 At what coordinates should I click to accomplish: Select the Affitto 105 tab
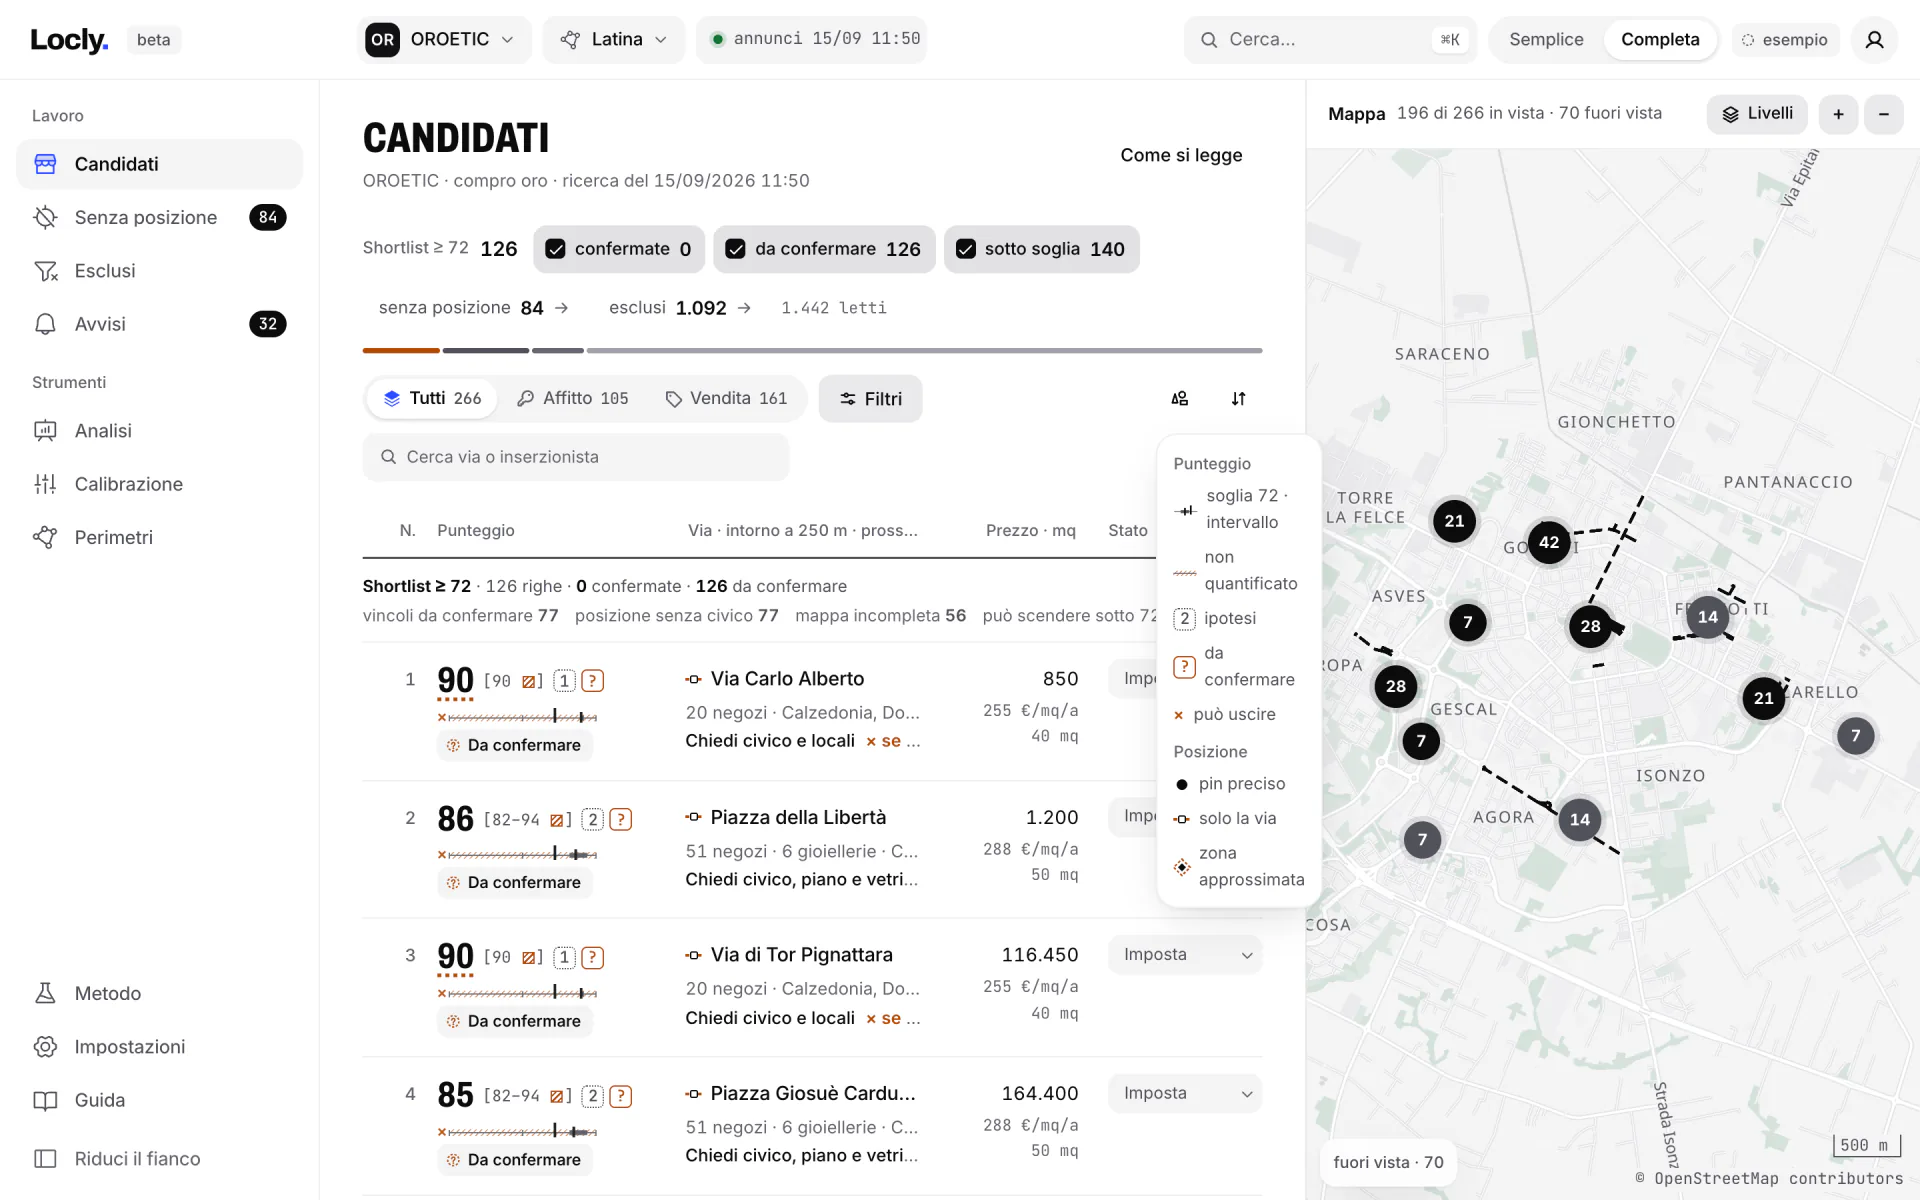pyautogui.click(x=572, y=398)
